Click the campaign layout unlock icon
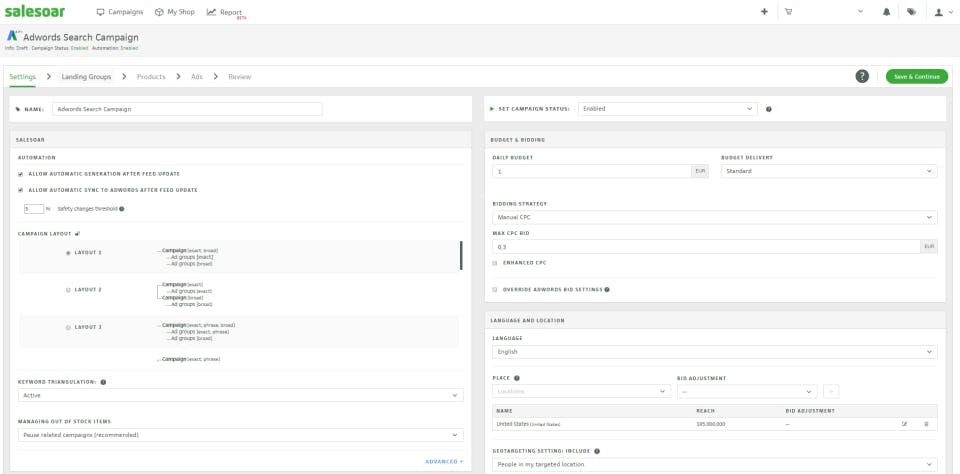 click(77, 233)
